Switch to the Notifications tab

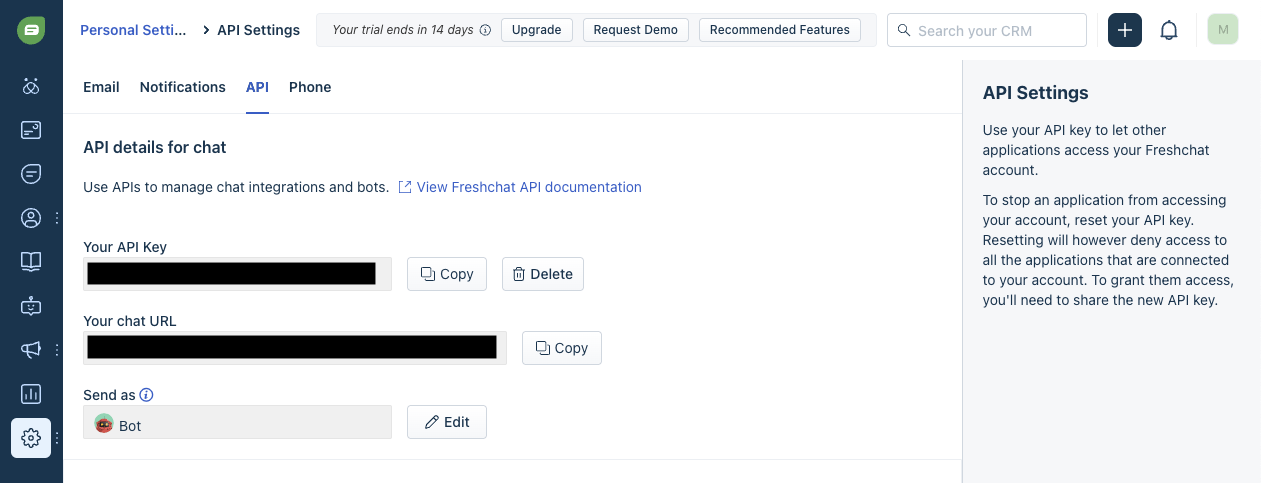point(182,87)
